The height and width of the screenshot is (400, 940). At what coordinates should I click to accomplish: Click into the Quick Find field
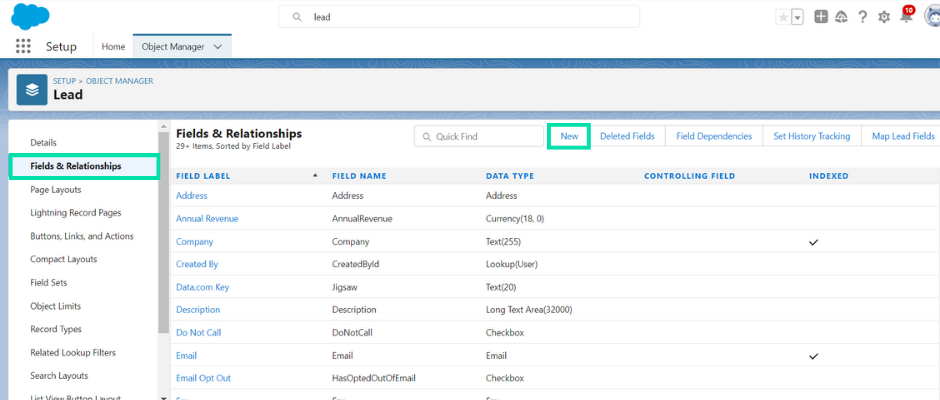pos(478,136)
